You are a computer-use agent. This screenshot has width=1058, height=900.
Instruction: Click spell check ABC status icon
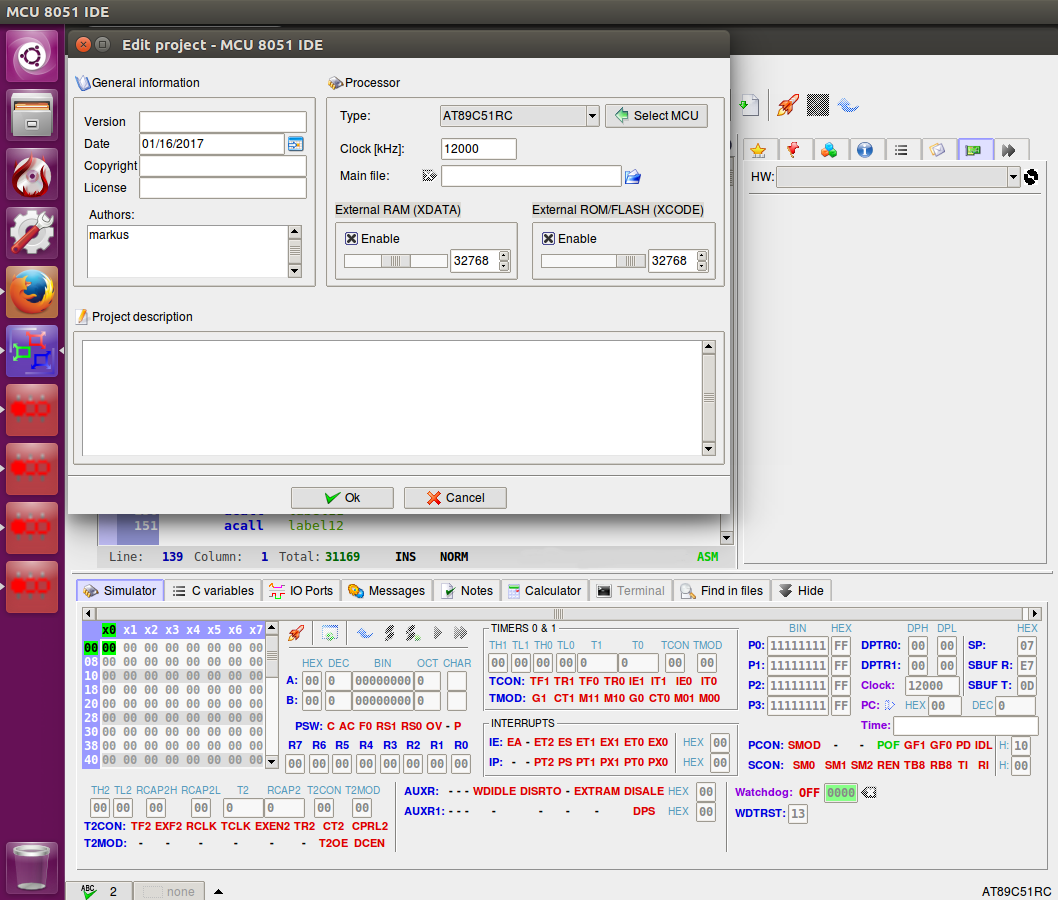[x=88, y=891]
